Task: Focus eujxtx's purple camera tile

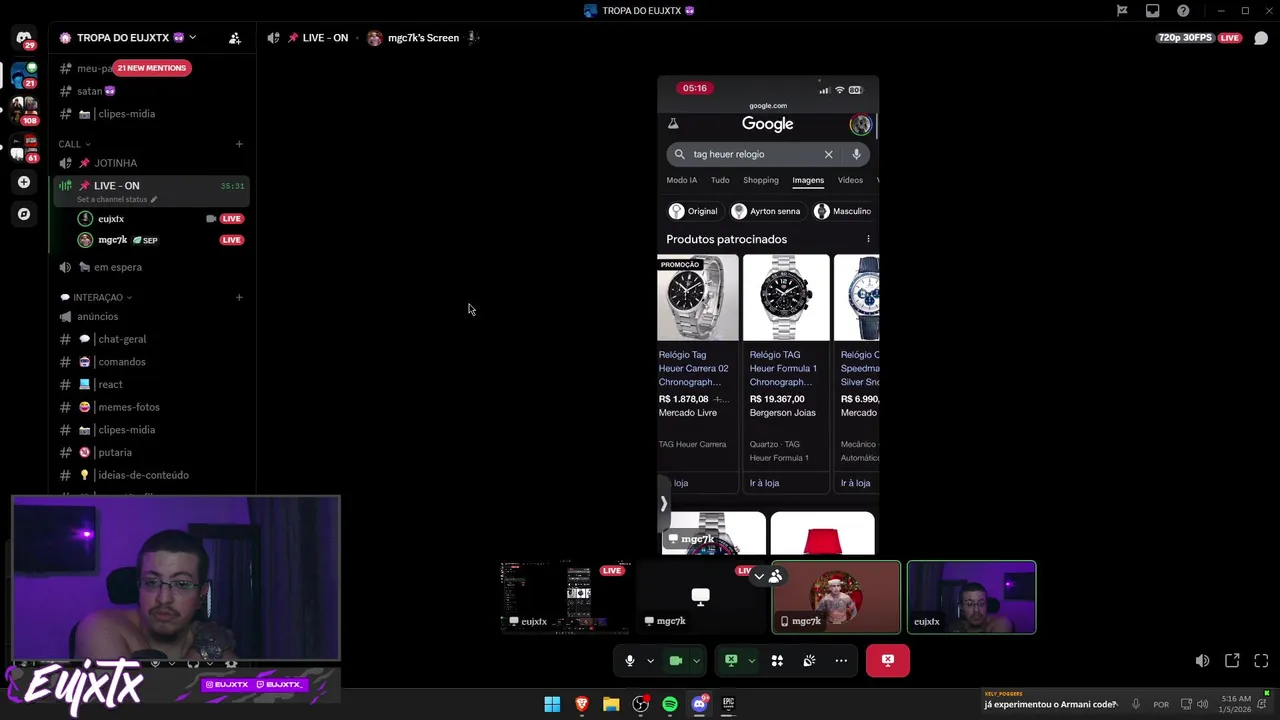Action: 971,597
